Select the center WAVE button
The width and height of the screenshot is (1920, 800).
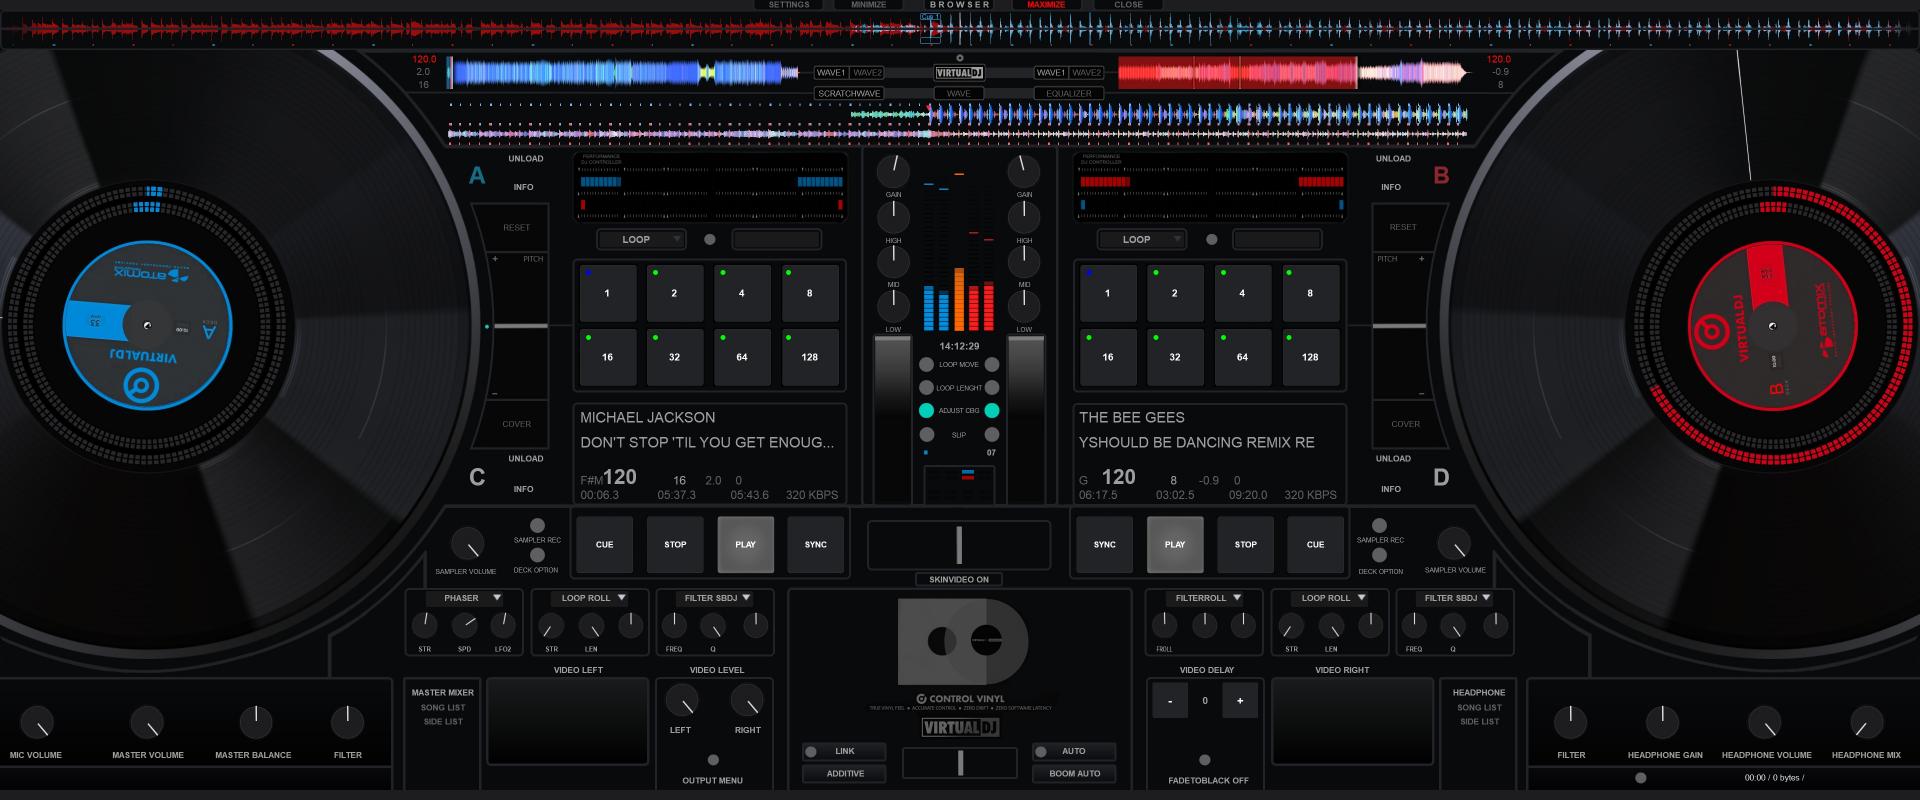point(959,94)
